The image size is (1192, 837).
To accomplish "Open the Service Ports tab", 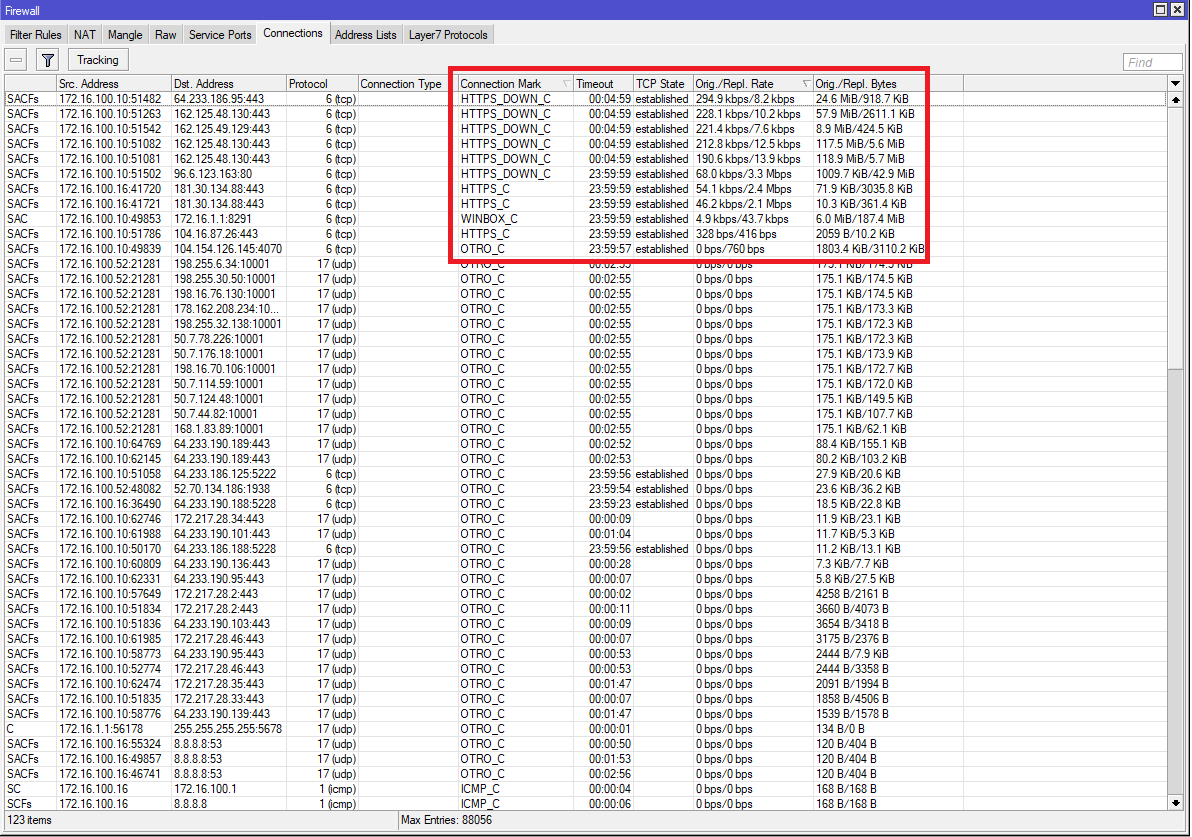I will tap(219, 34).
